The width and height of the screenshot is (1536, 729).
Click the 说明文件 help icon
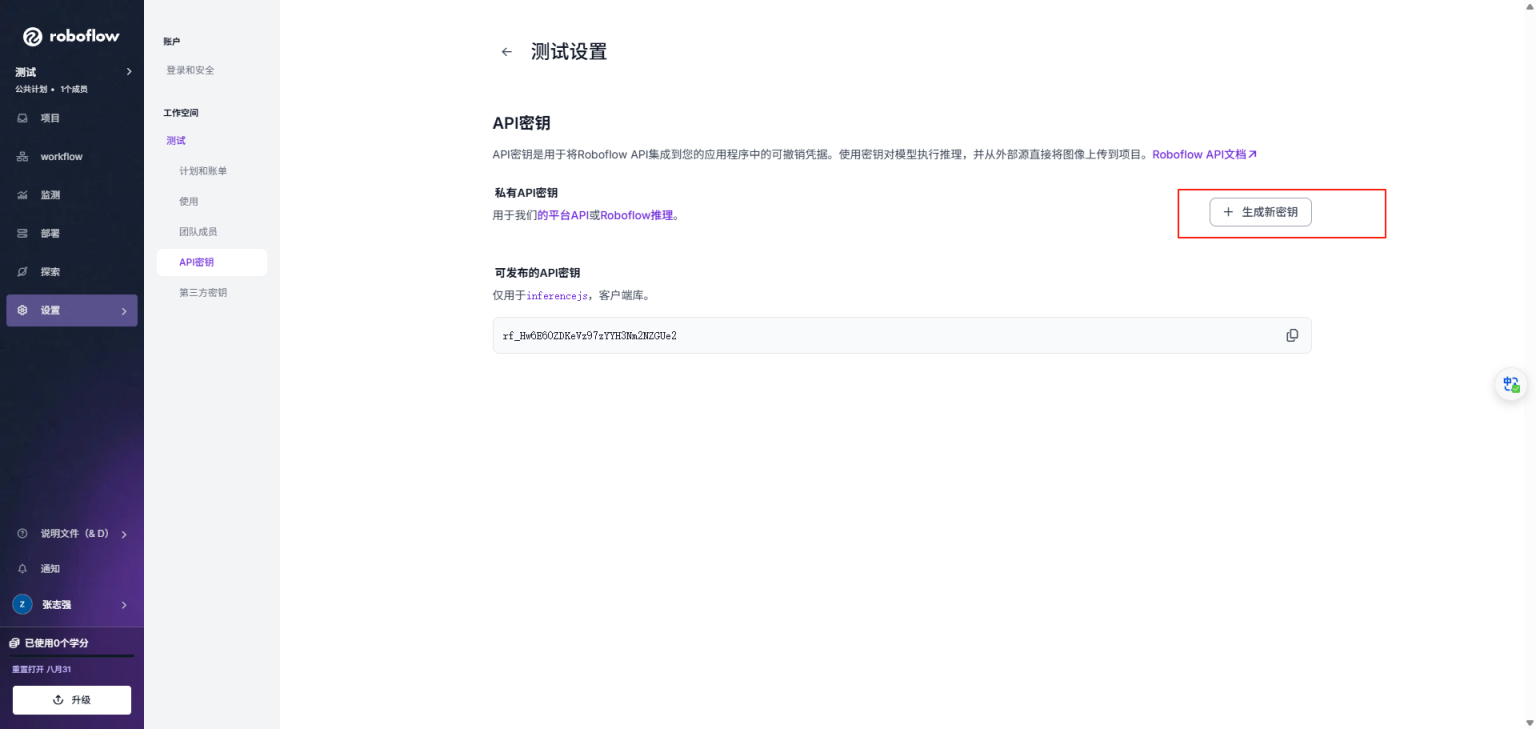(22, 533)
